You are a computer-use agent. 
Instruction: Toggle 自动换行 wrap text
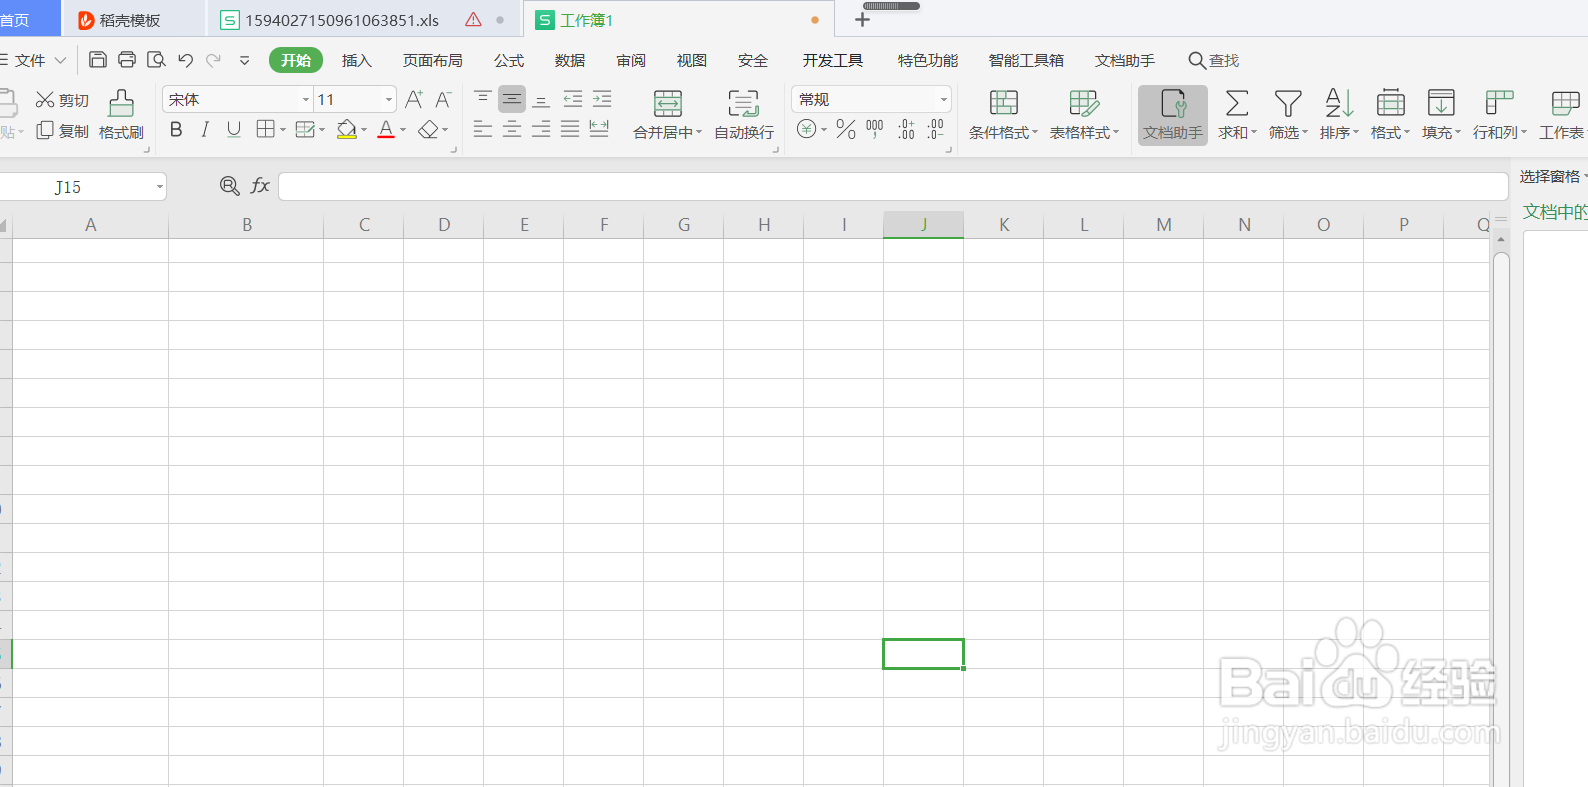(744, 114)
